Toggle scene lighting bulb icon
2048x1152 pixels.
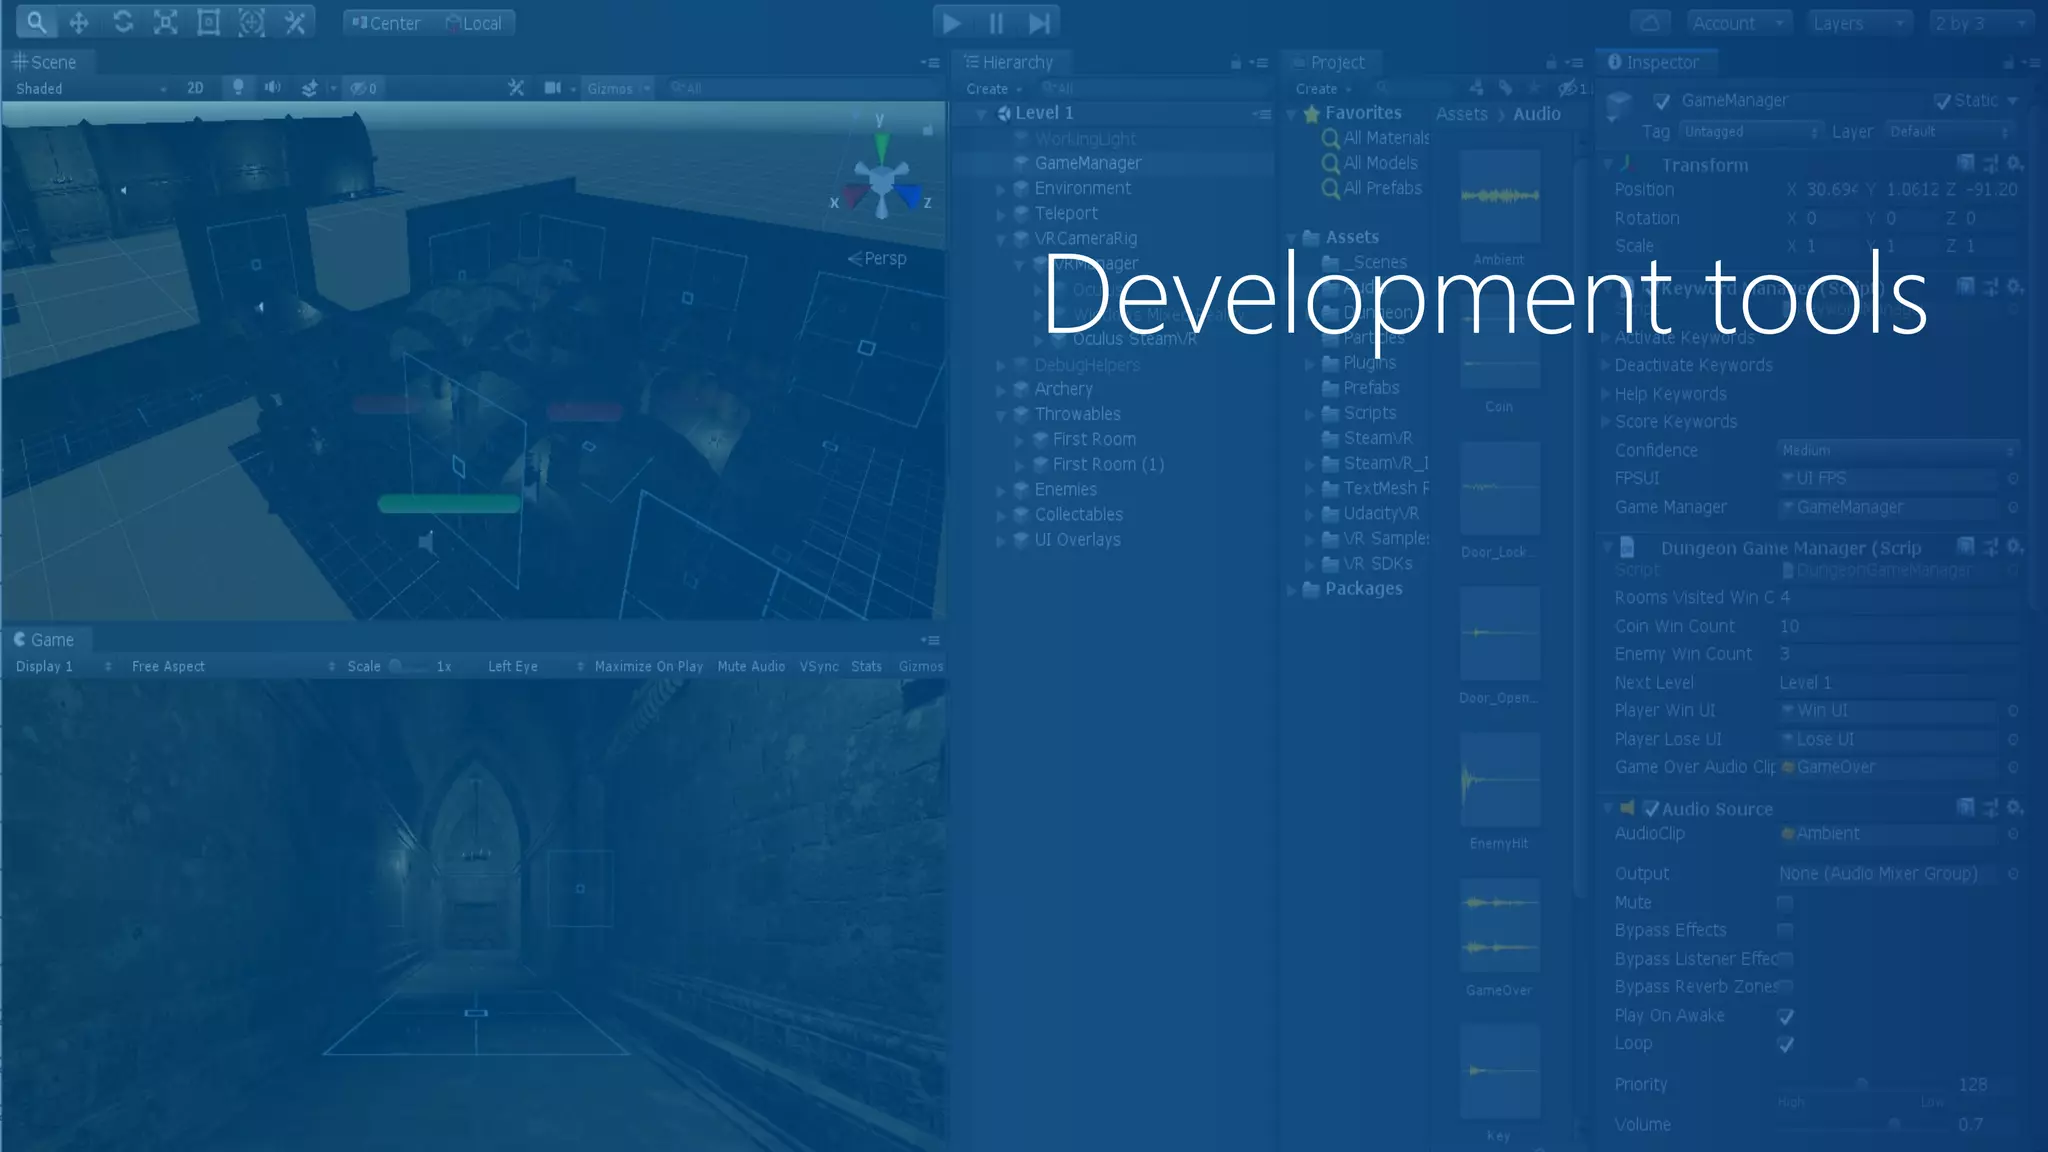(x=238, y=88)
